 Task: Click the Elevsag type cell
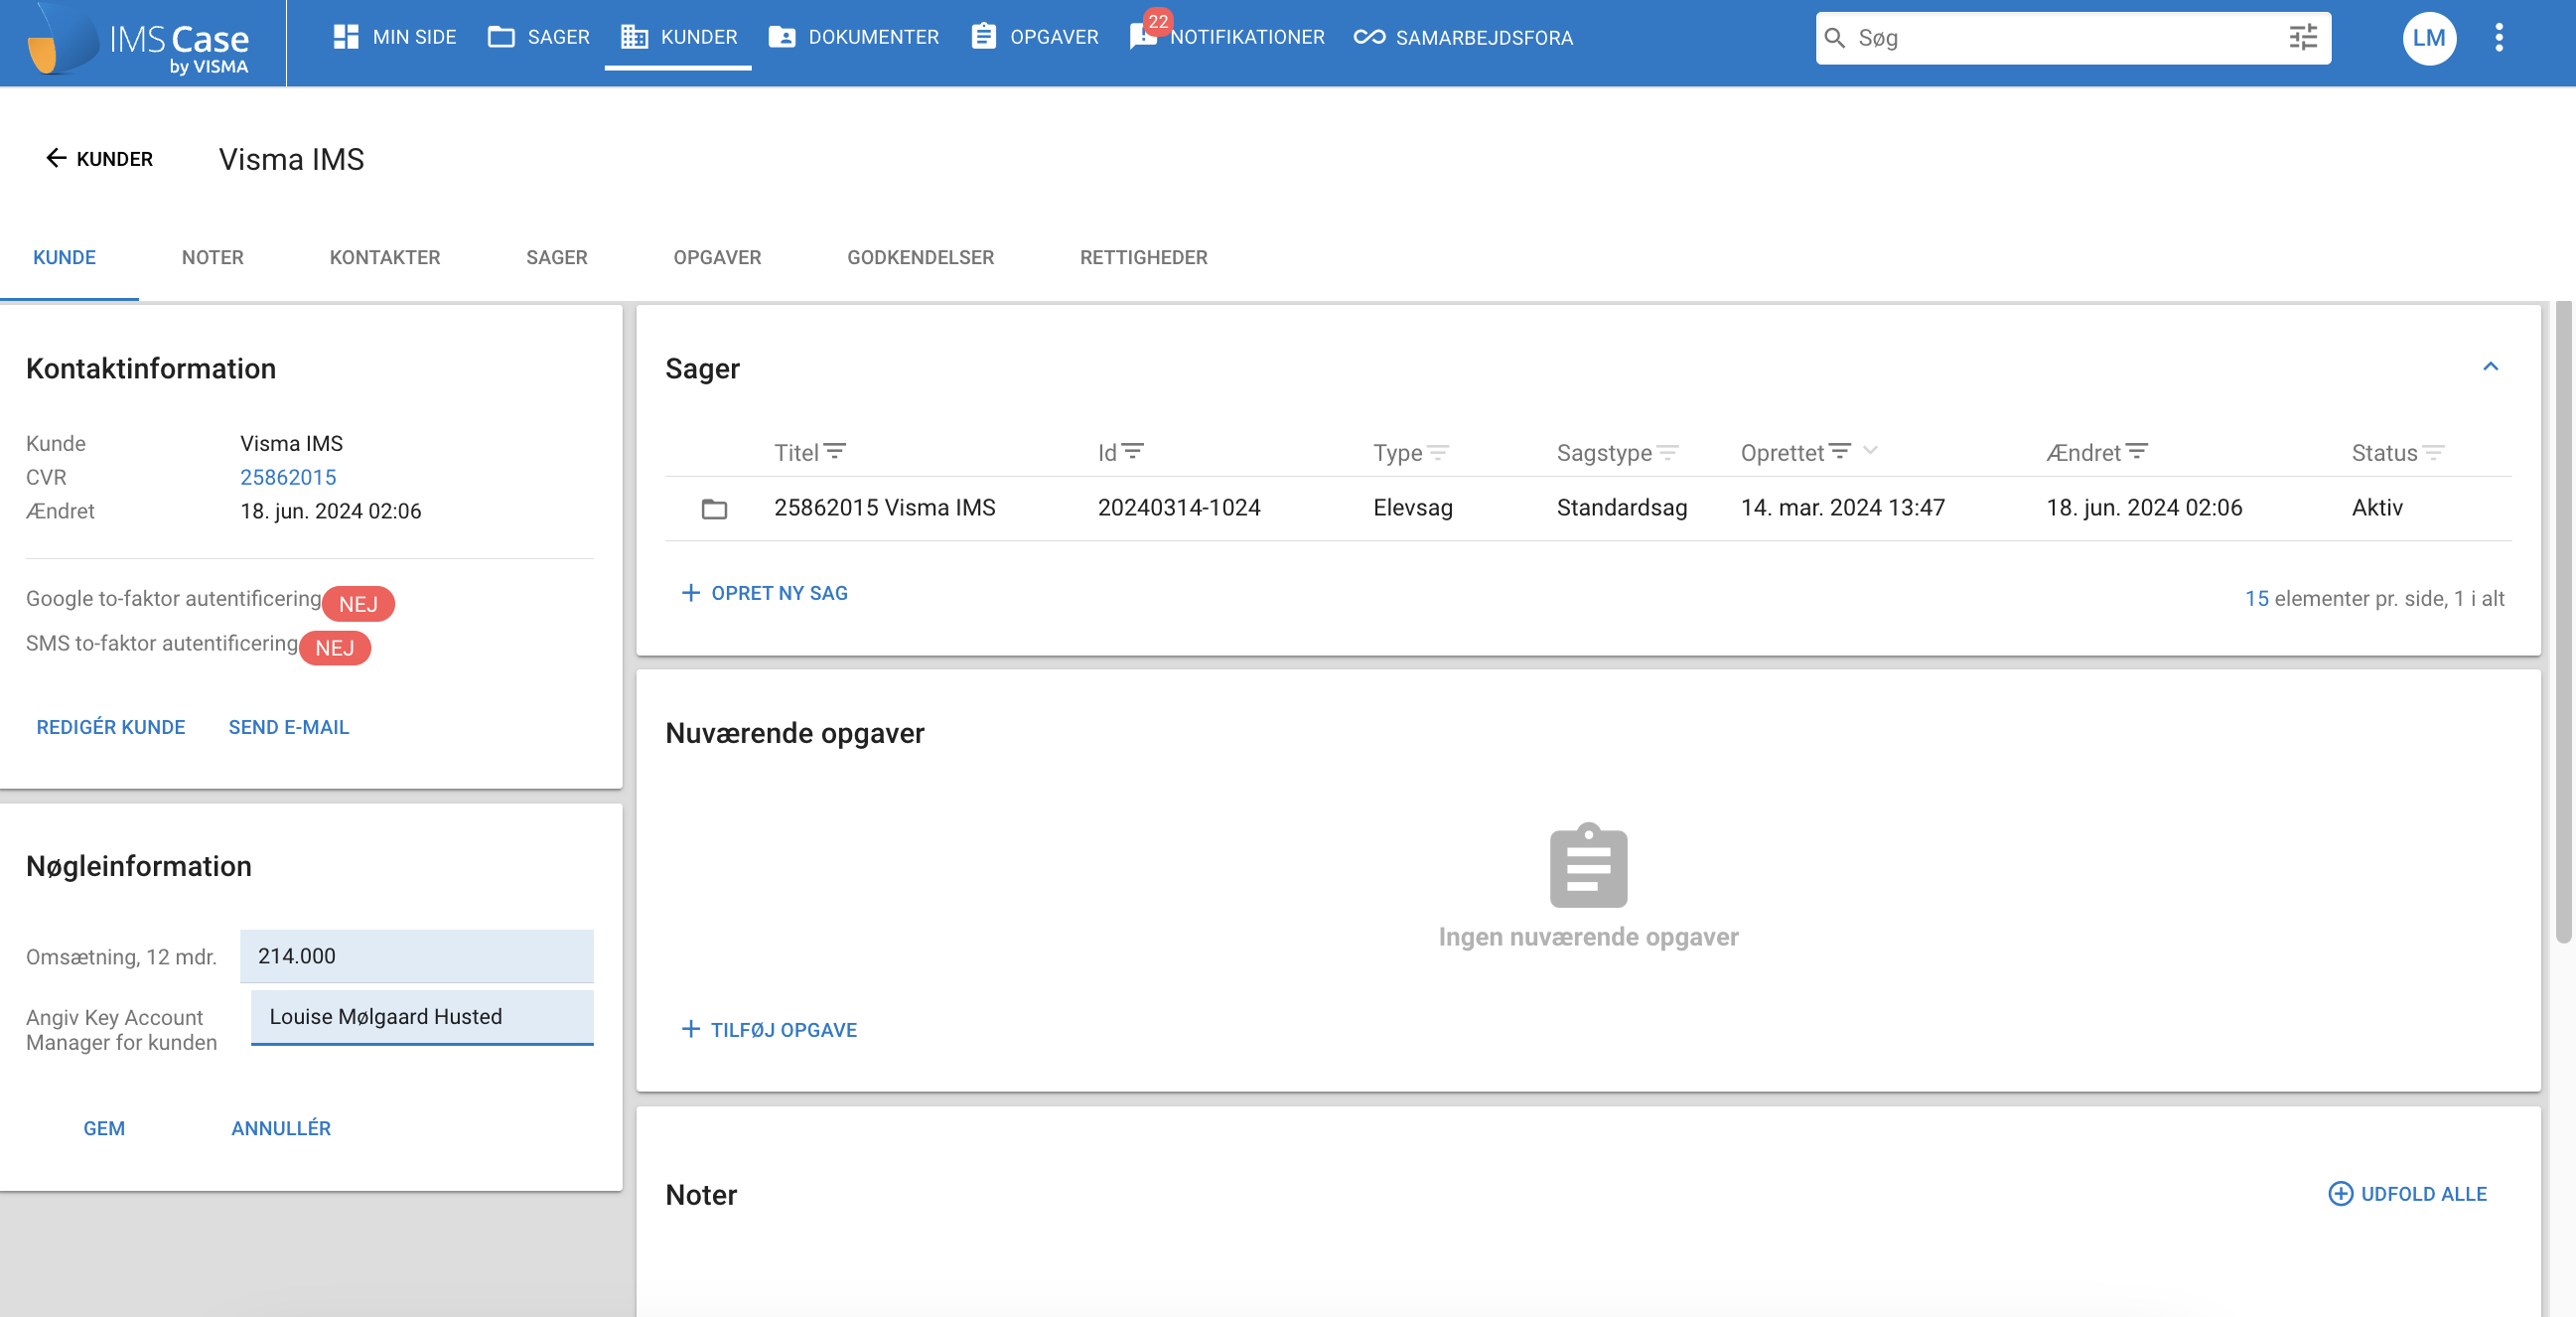click(1413, 507)
